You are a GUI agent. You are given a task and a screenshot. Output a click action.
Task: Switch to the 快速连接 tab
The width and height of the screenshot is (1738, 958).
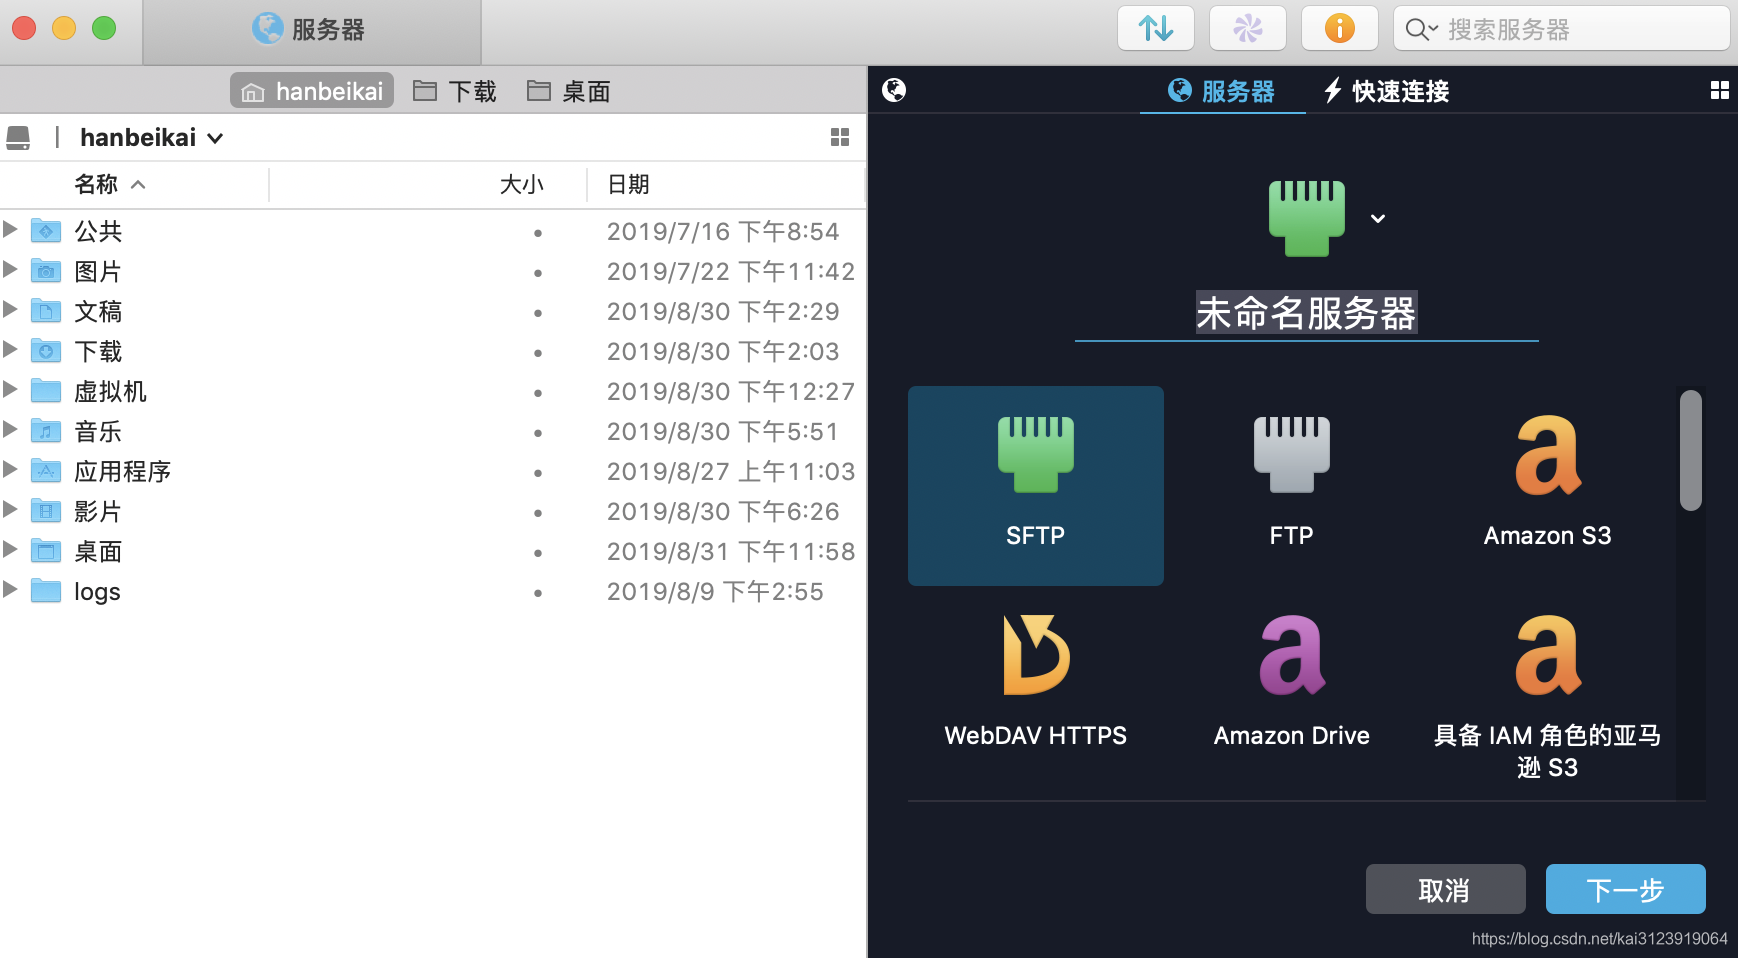point(1386,91)
